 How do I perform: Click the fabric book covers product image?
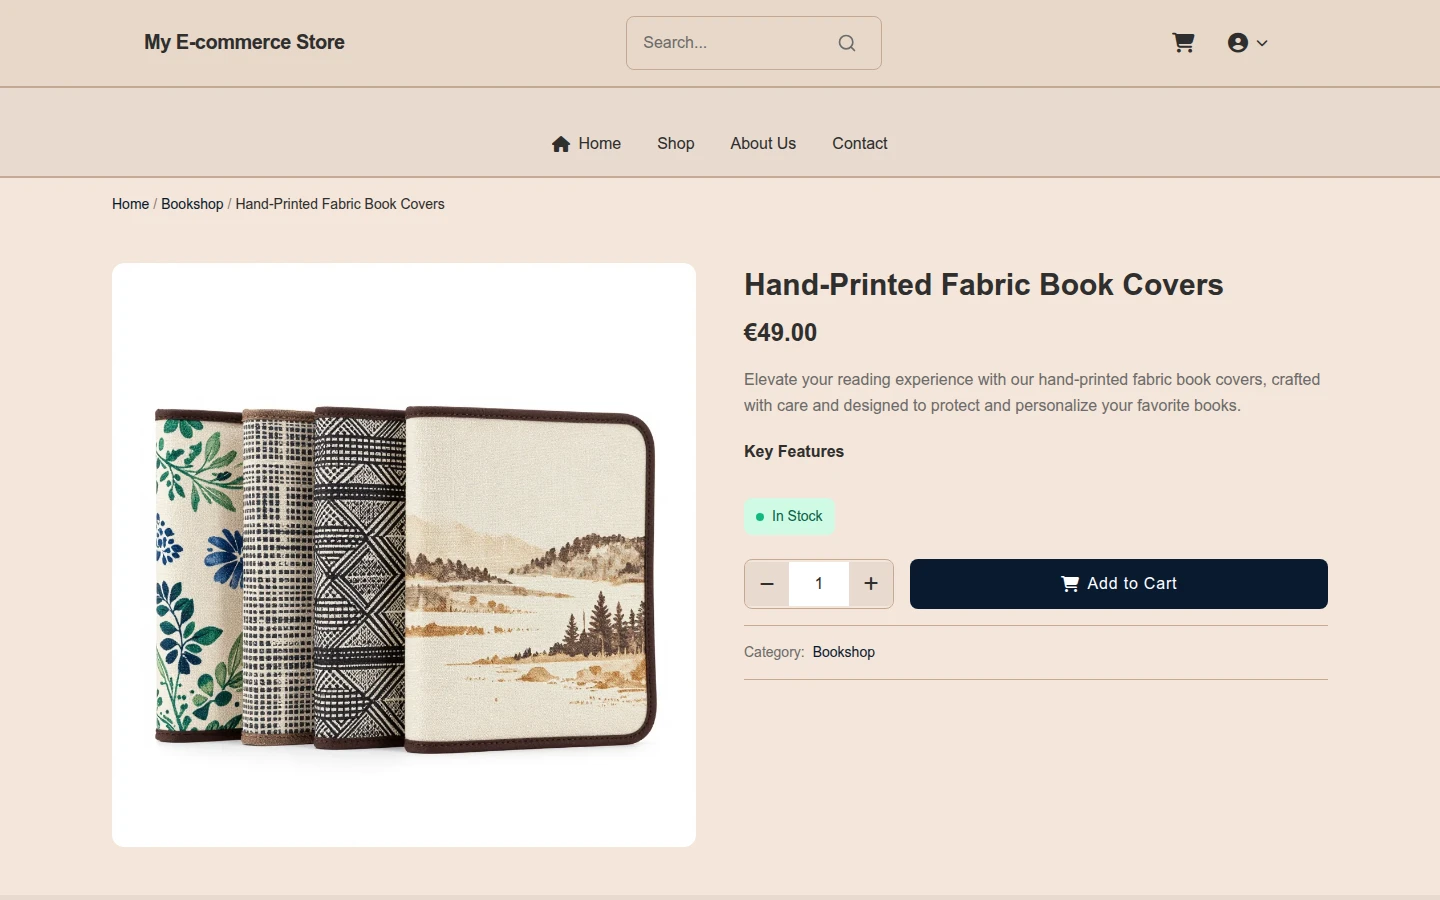404,555
